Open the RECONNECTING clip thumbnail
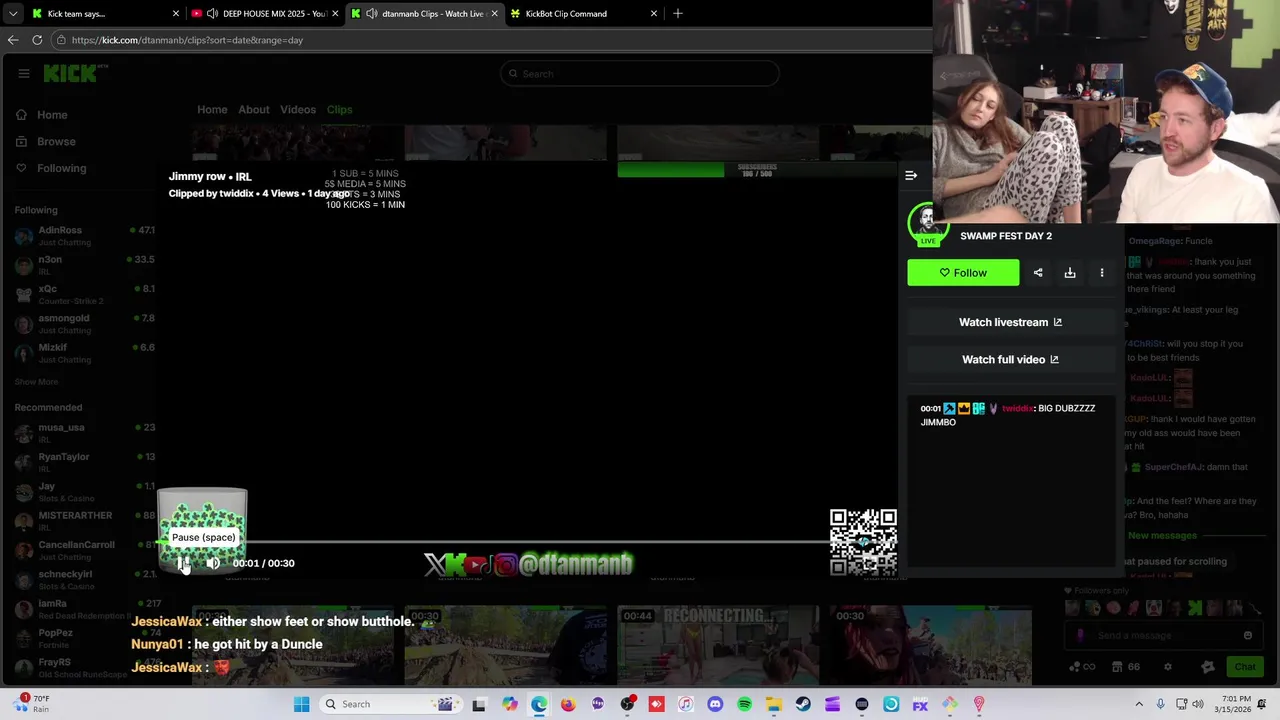Screen dimensions: 1280x720 [718, 645]
